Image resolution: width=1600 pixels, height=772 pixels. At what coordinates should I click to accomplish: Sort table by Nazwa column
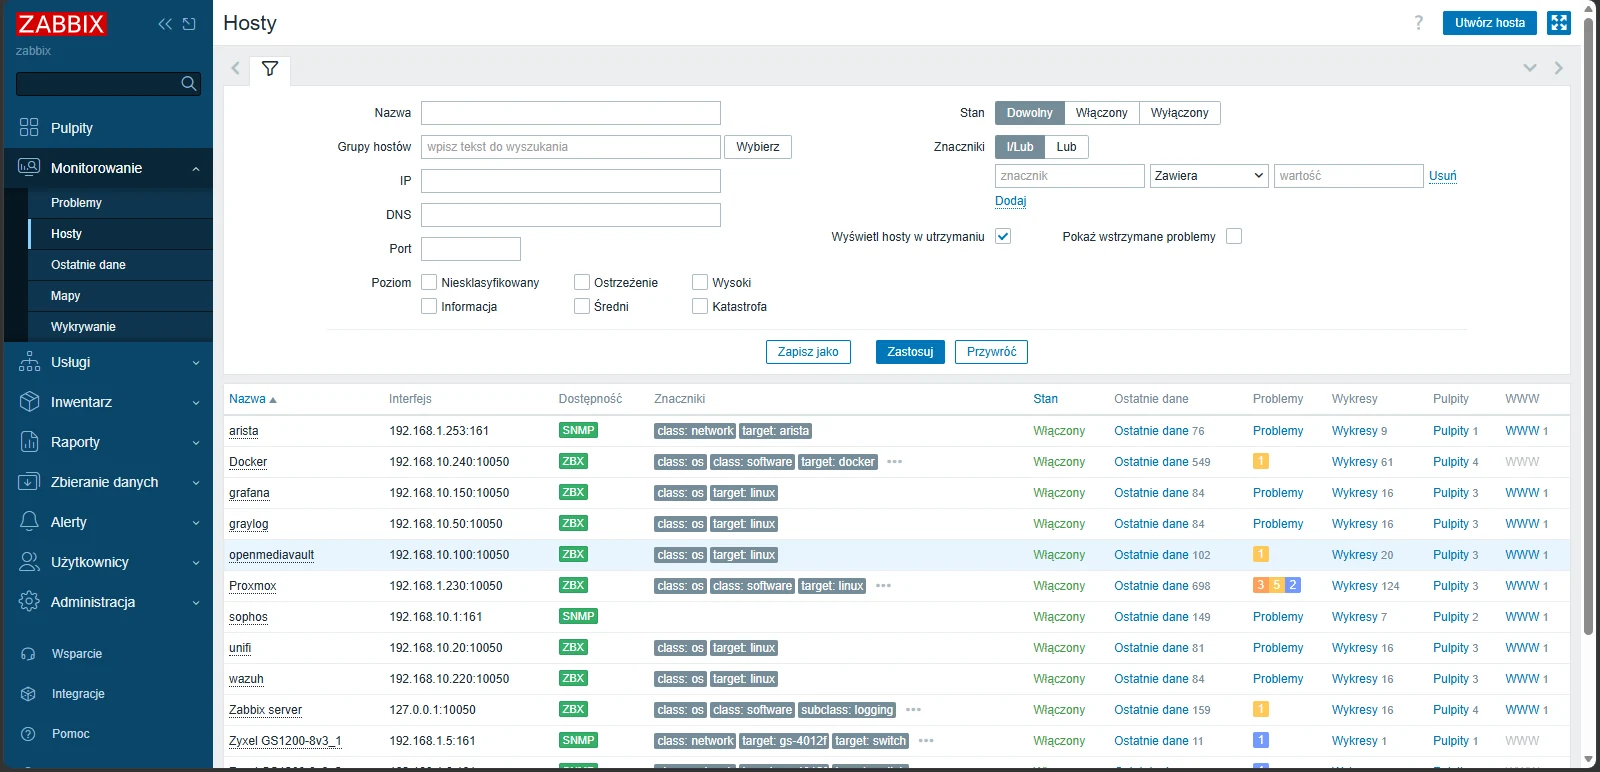click(252, 399)
